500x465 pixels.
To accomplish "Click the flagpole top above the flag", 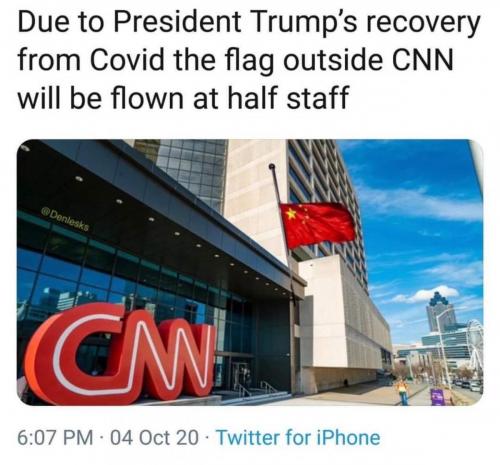I will (272, 166).
